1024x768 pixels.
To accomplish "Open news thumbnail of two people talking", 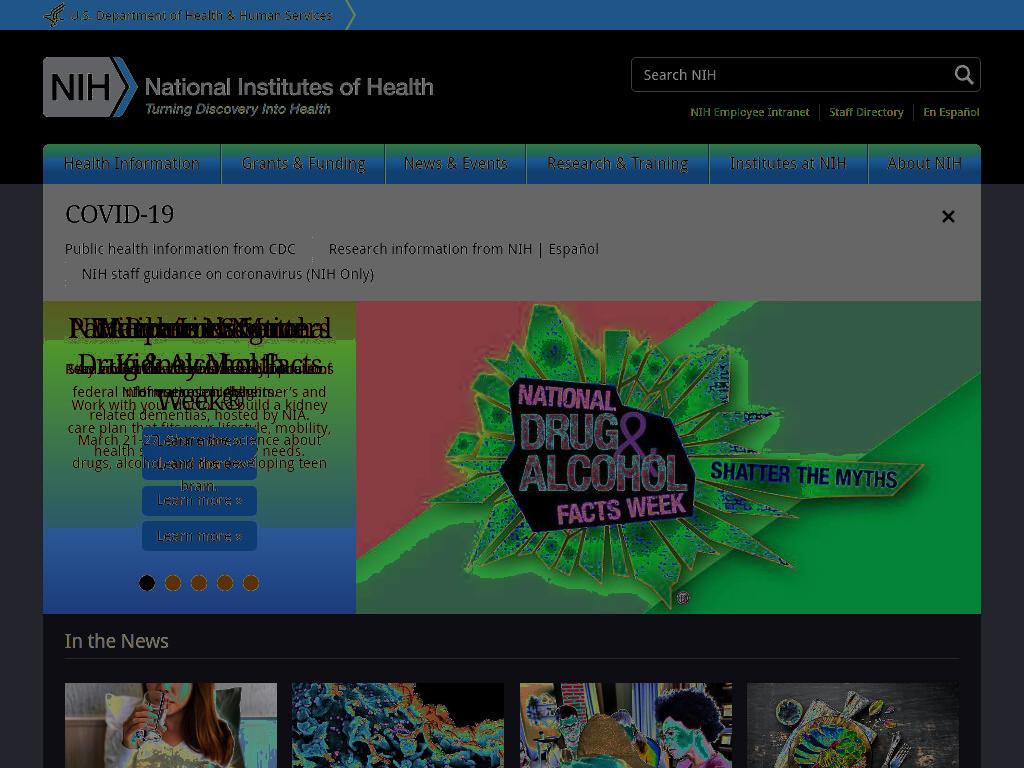I will click(626, 726).
